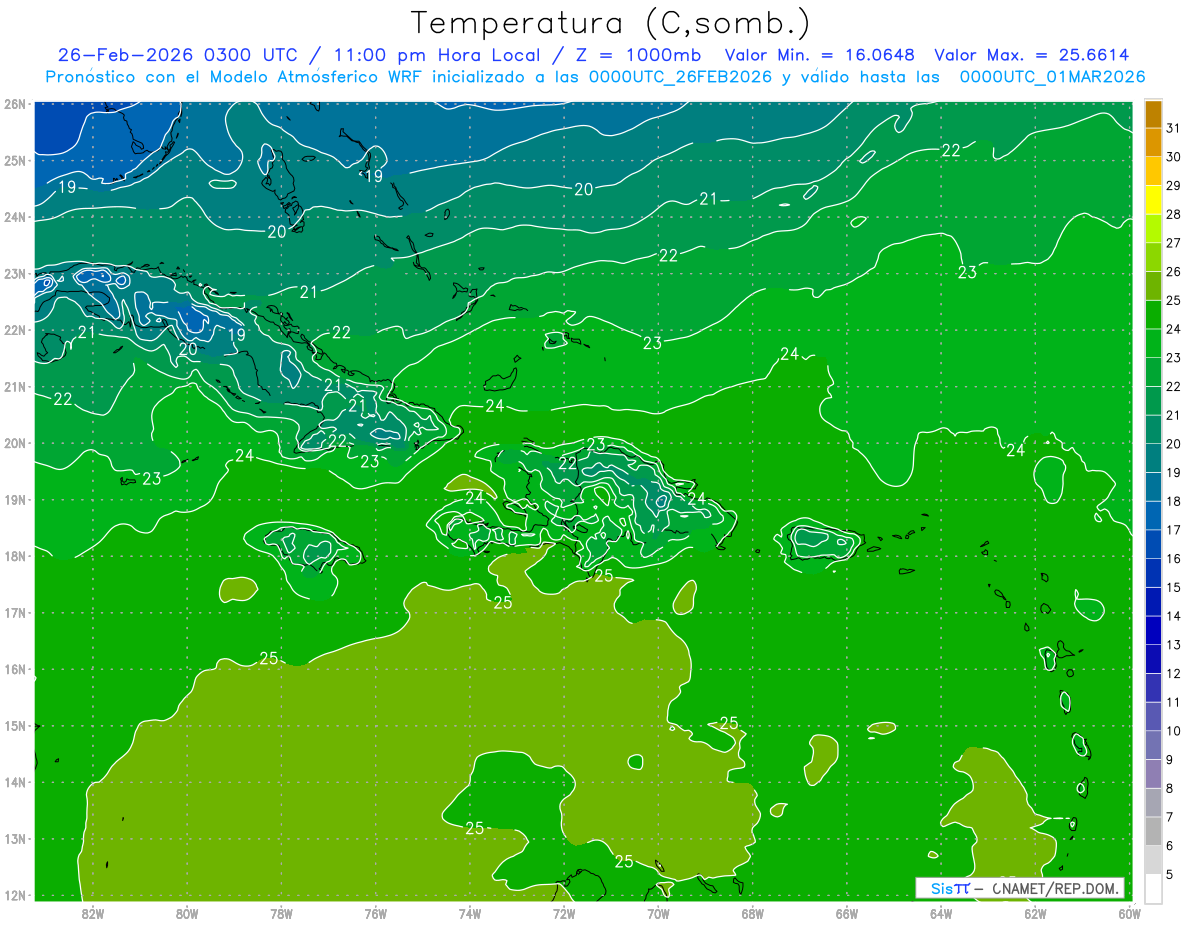This screenshot has height=927, width=1200.
Task: Click the latitude label "12N"
Action: (14, 895)
